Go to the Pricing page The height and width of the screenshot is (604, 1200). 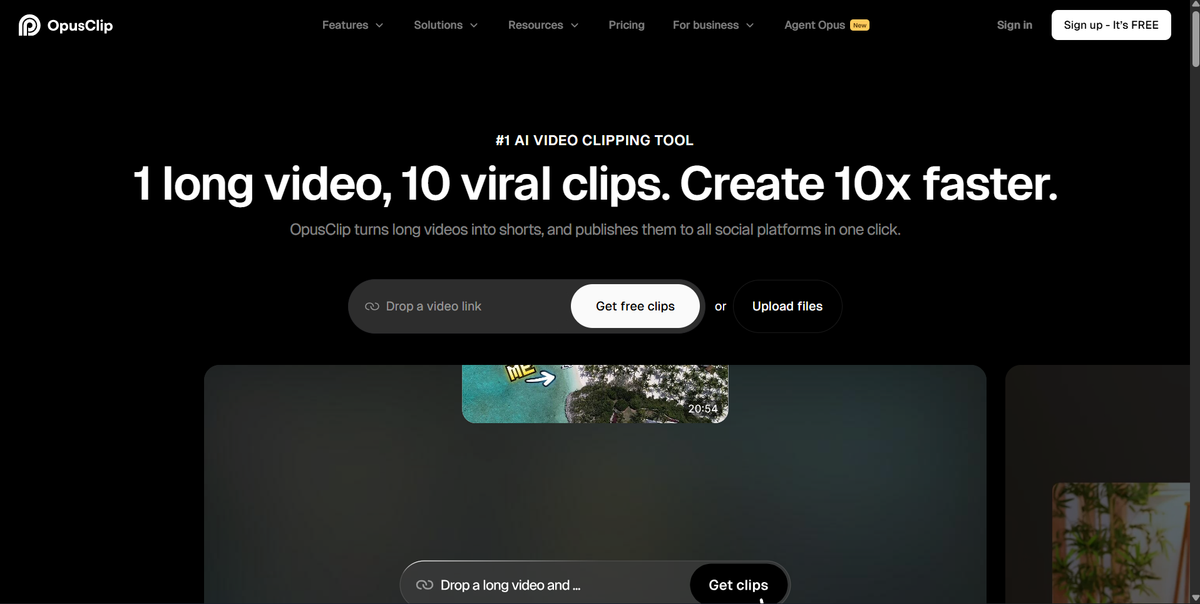click(x=626, y=25)
